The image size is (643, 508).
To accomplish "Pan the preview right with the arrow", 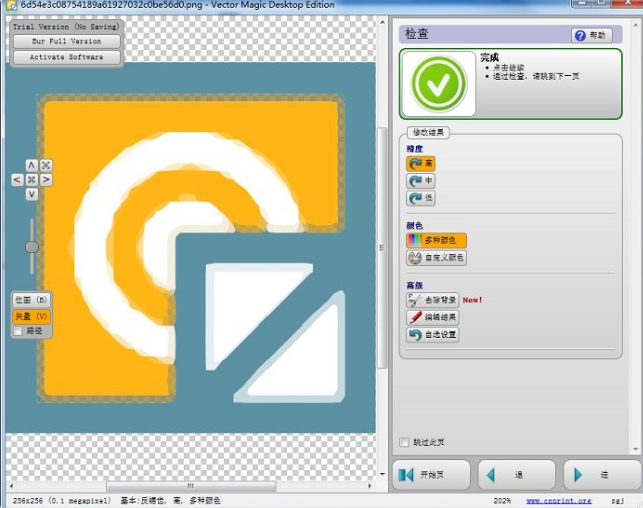I will pyautogui.click(x=46, y=180).
